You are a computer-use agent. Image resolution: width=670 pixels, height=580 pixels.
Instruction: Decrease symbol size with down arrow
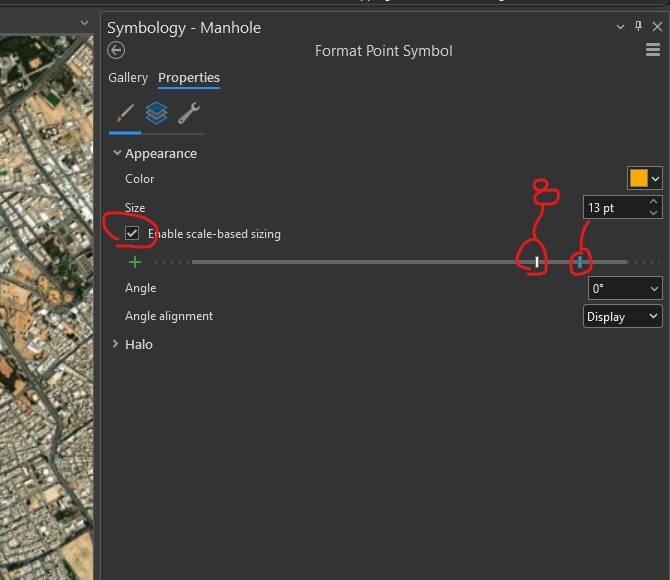pyautogui.click(x=654, y=213)
